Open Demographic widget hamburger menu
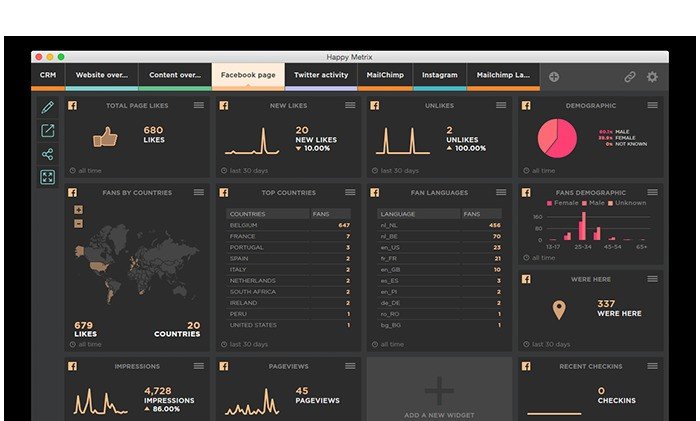 [x=652, y=105]
